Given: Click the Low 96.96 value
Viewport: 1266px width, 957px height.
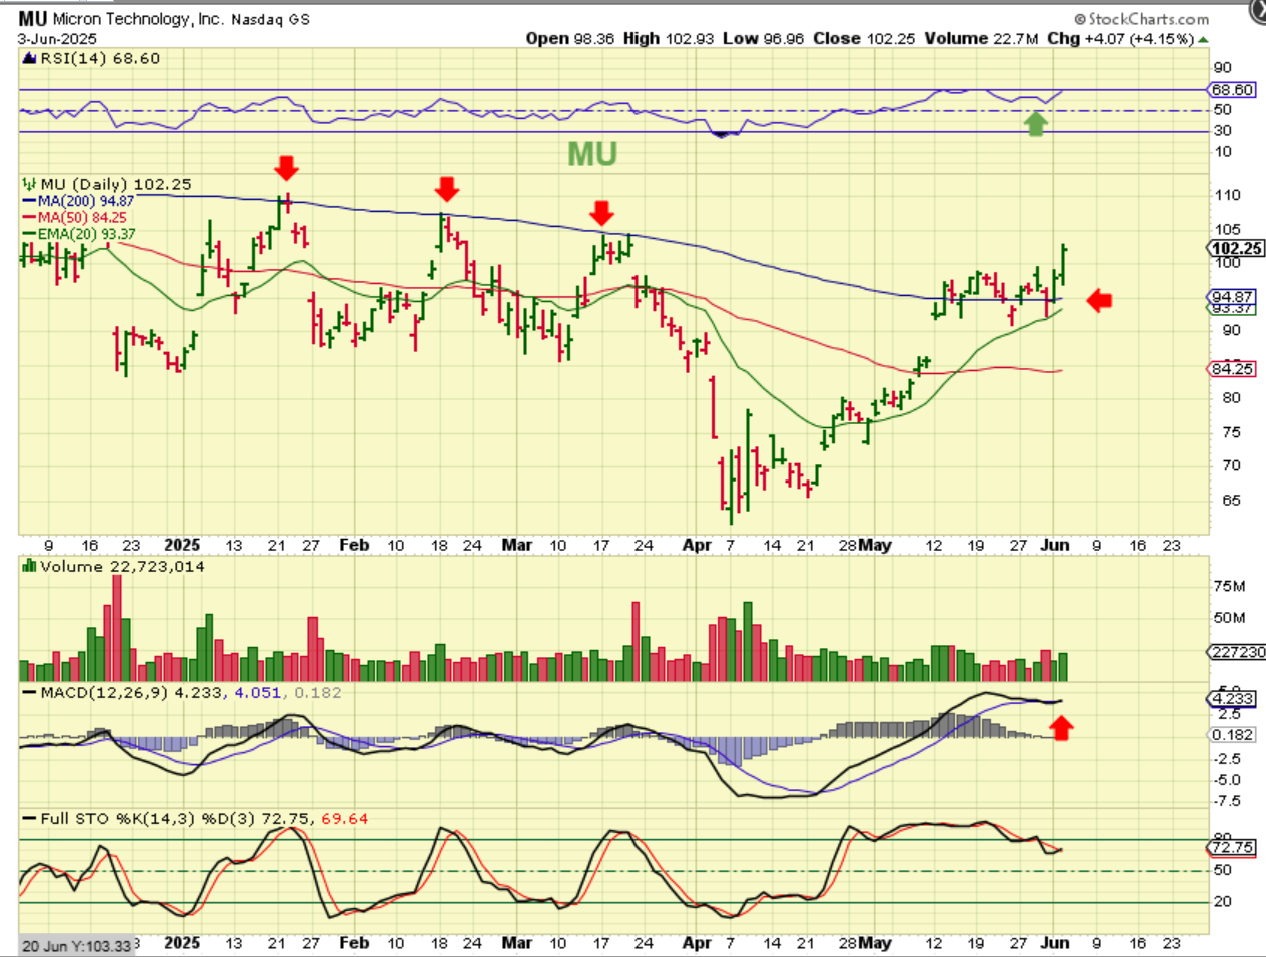Looking at the screenshot, I should click(763, 39).
